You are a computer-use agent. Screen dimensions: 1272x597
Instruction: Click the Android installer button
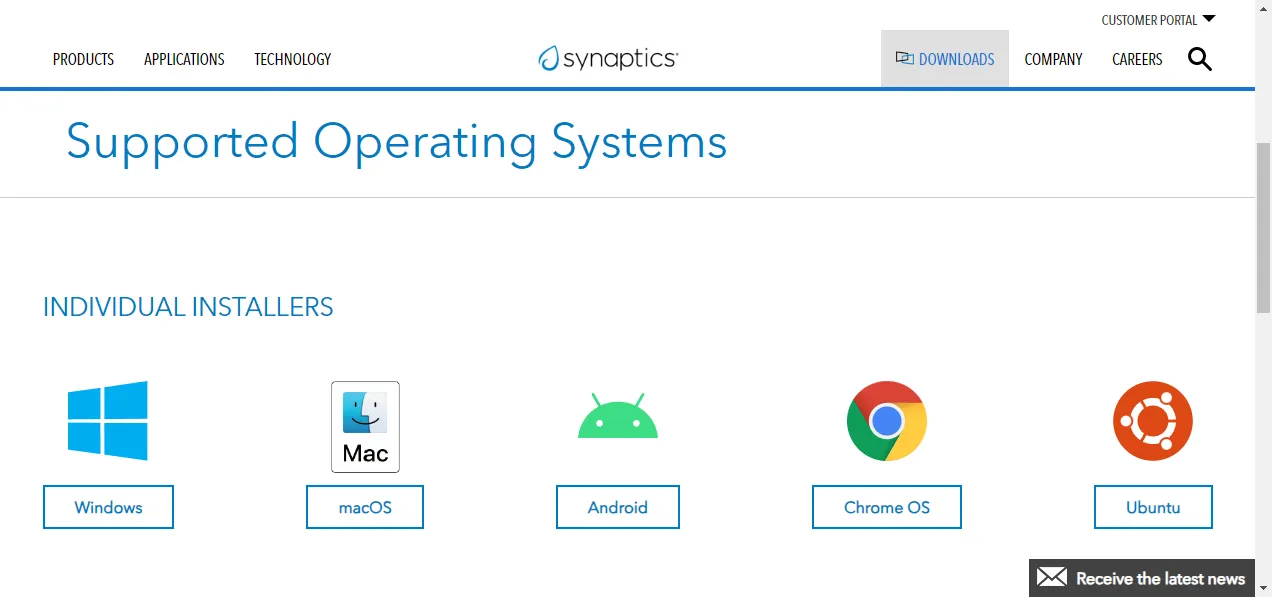pos(618,507)
